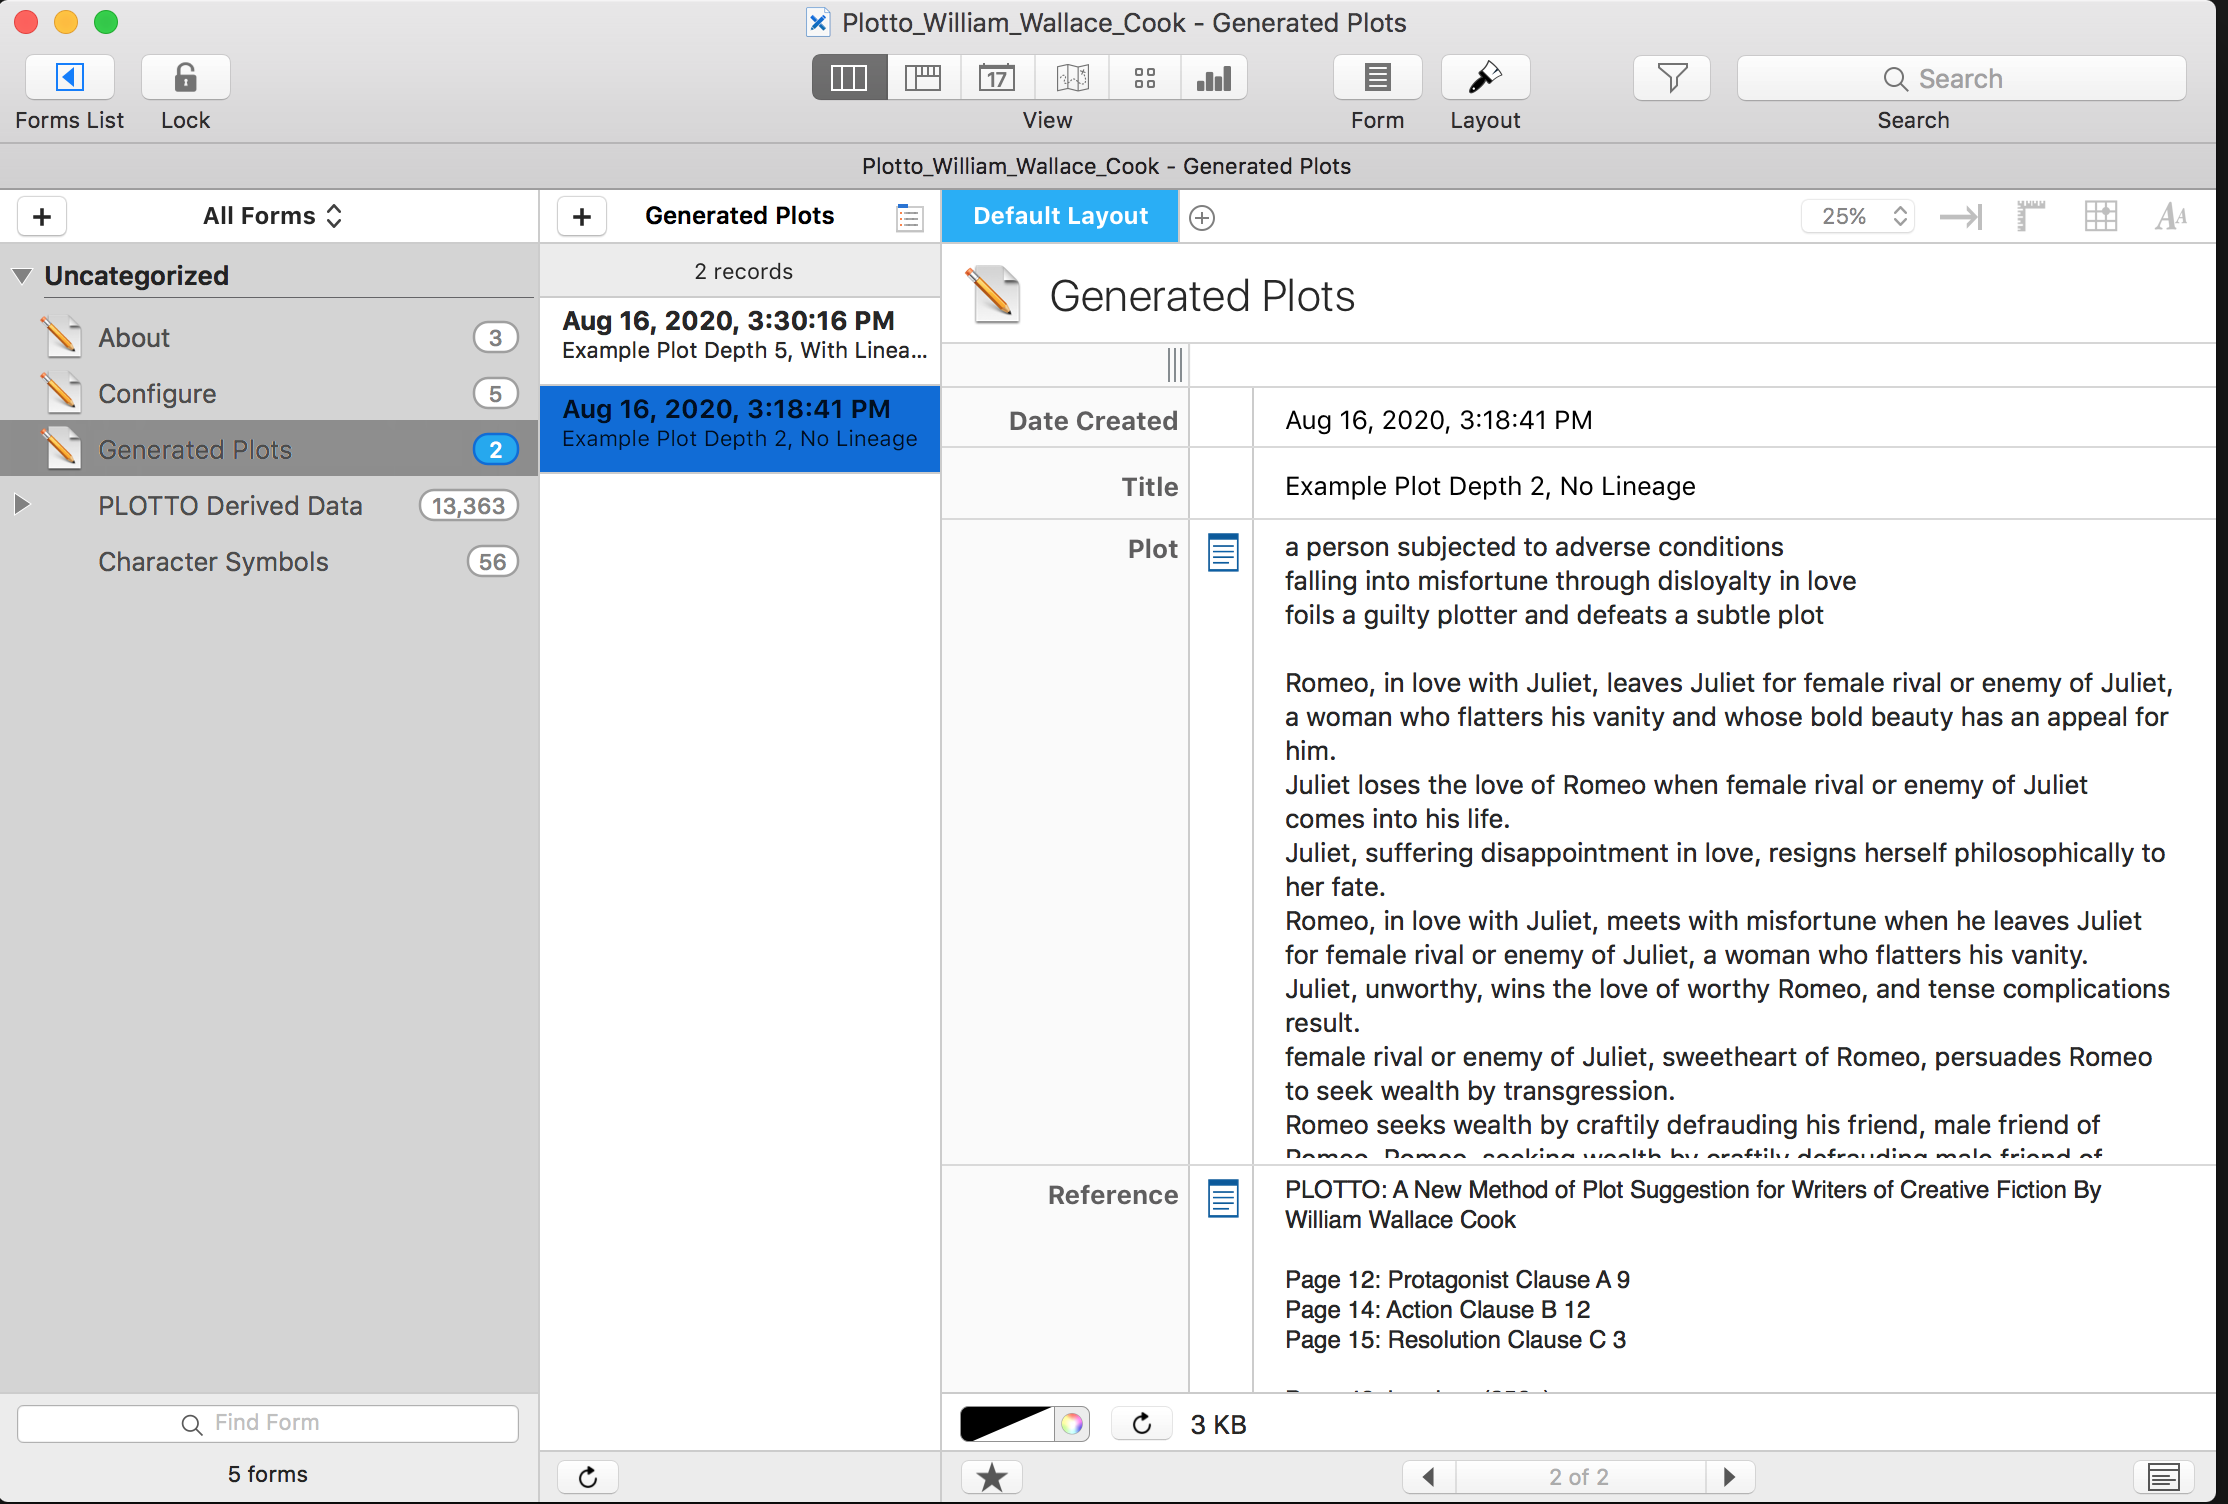Select the About form

pyautogui.click(x=269, y=338)
